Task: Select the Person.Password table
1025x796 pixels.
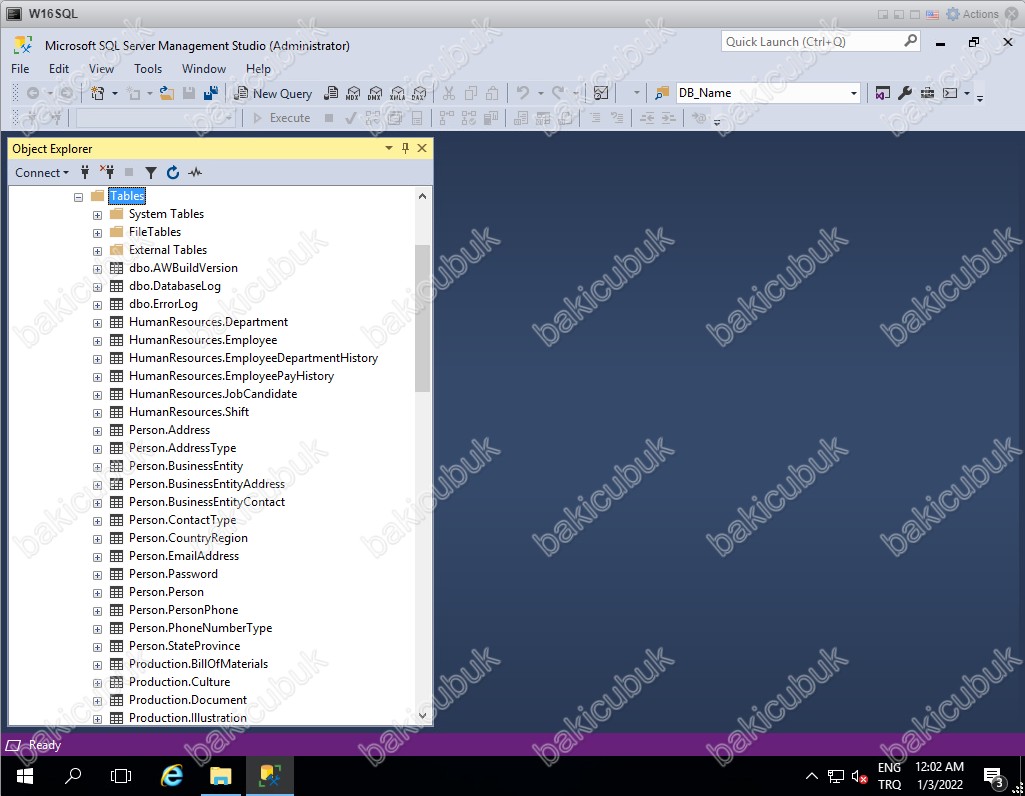Action: click(173, 574)
